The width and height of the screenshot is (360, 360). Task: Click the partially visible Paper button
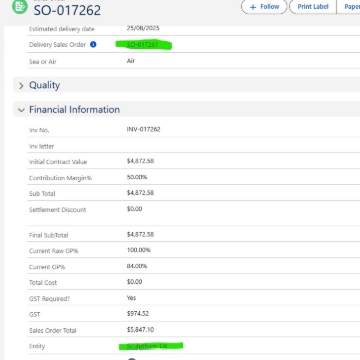349,7
